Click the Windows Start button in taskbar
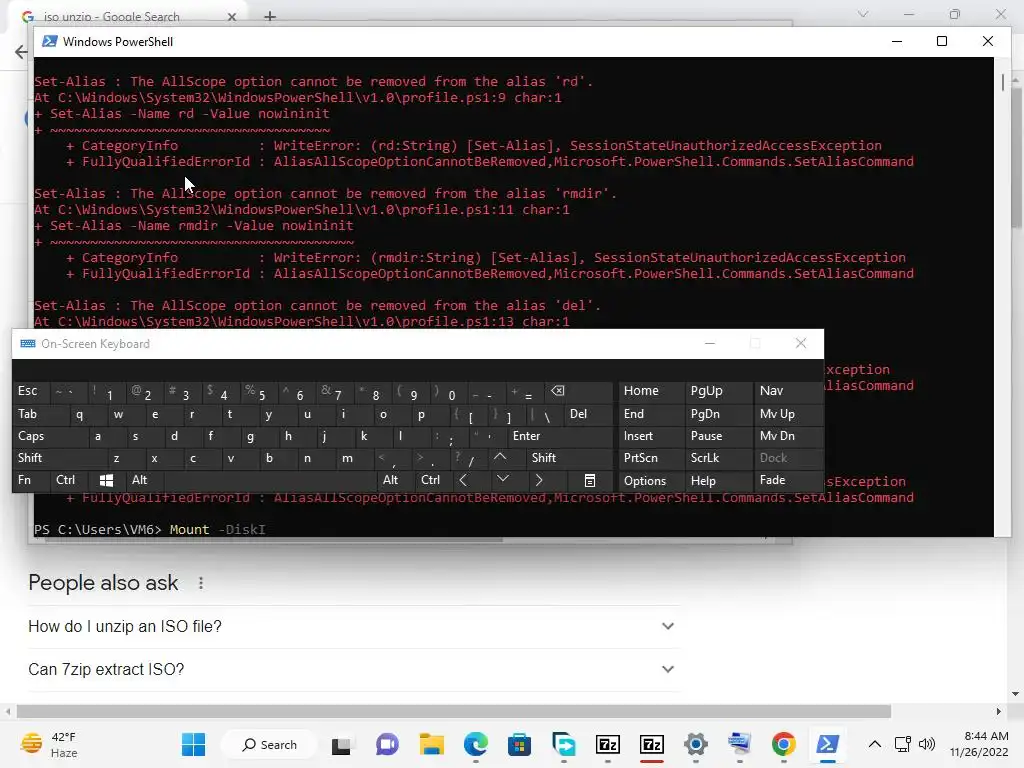The height and width of the screenshot is (768, 1024). (x=193, y=744)
